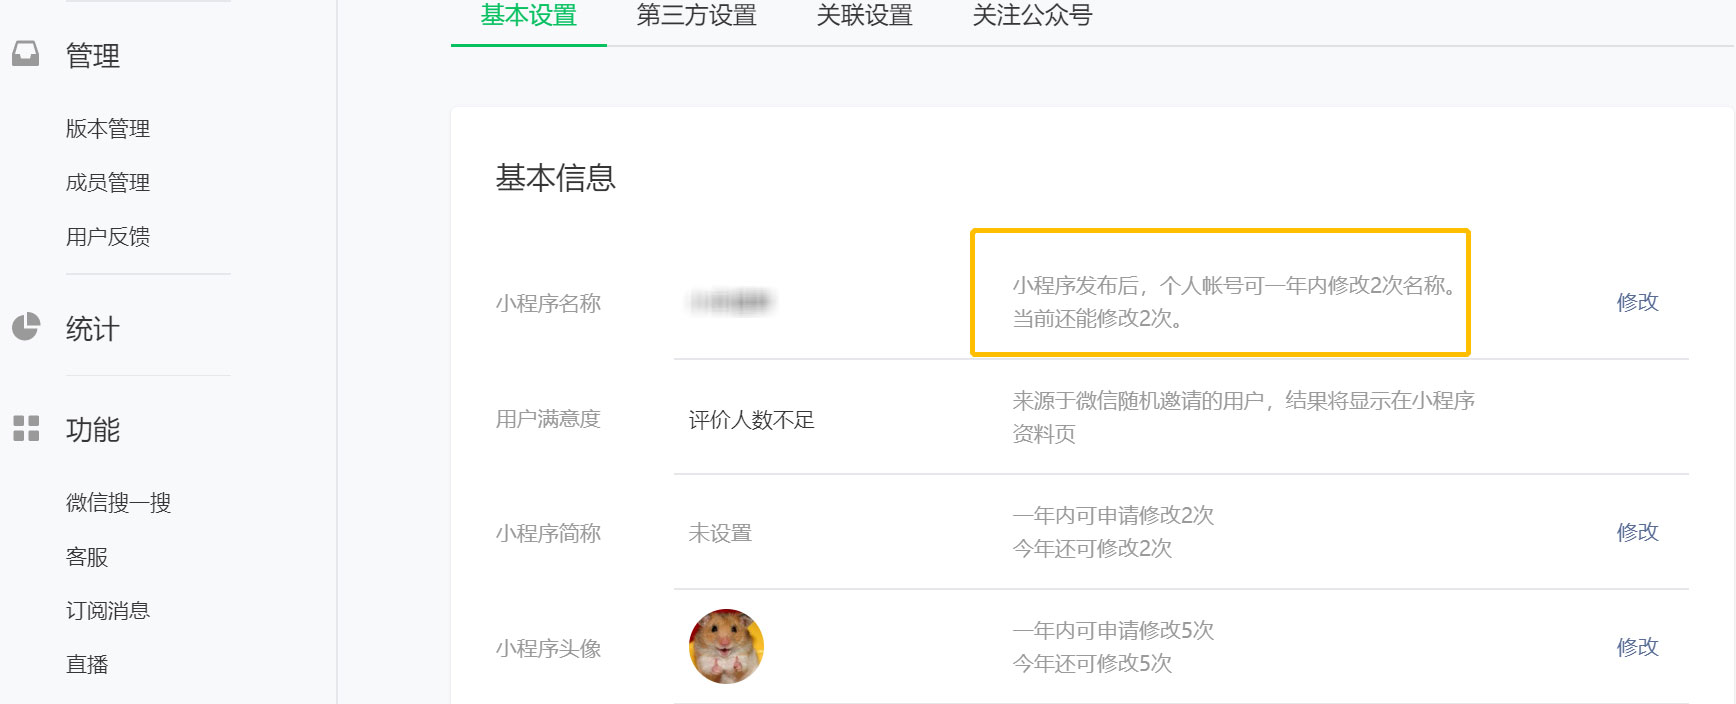Click 修改 beside 小程序简称
The image size is (1736, 704).
[1638, 533]
